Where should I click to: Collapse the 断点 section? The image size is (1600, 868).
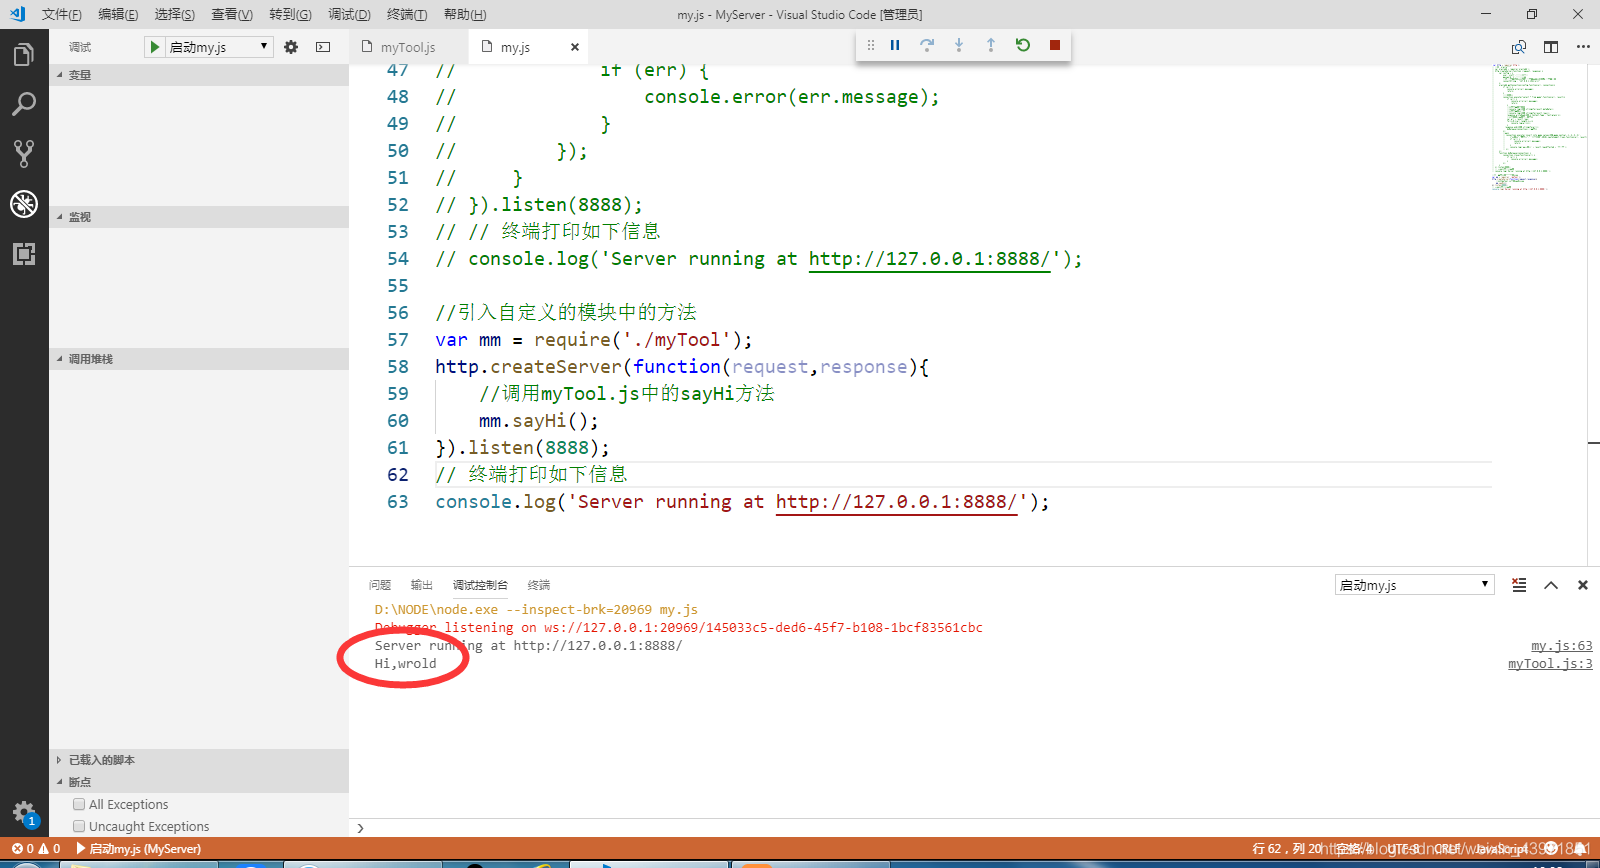click(199, 782)
